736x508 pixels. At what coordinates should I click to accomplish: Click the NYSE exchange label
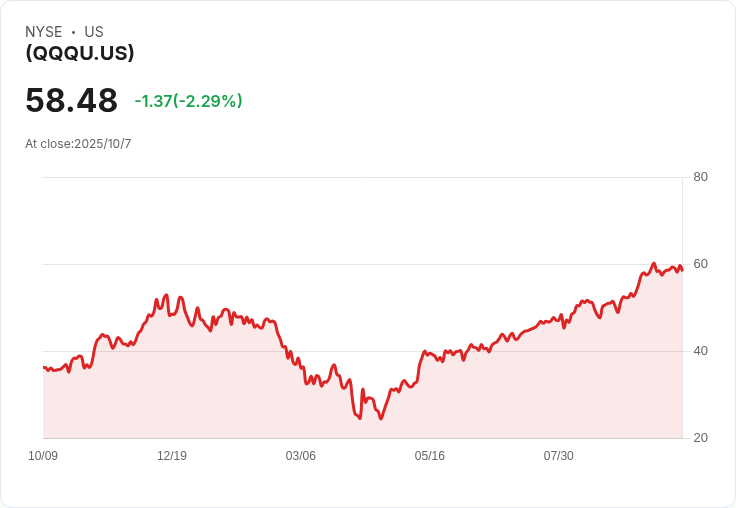(44, 32)
